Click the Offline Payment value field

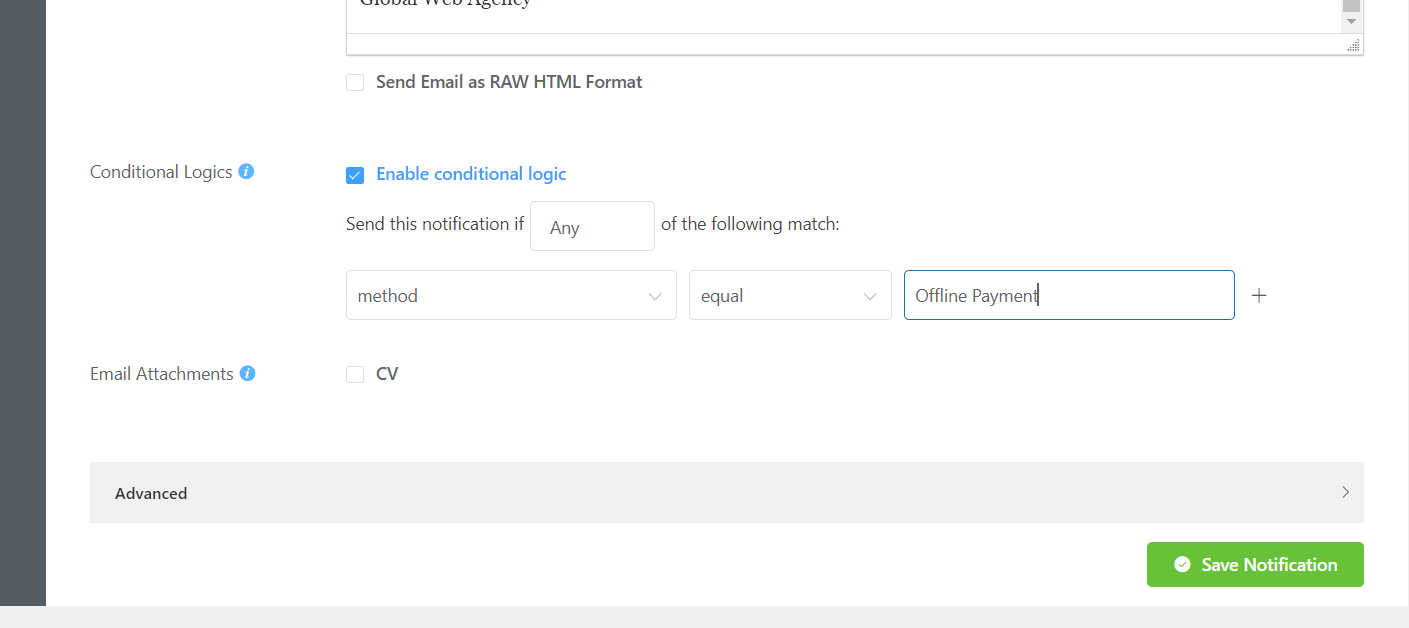pyautogui.click(x=1068, y=295)
